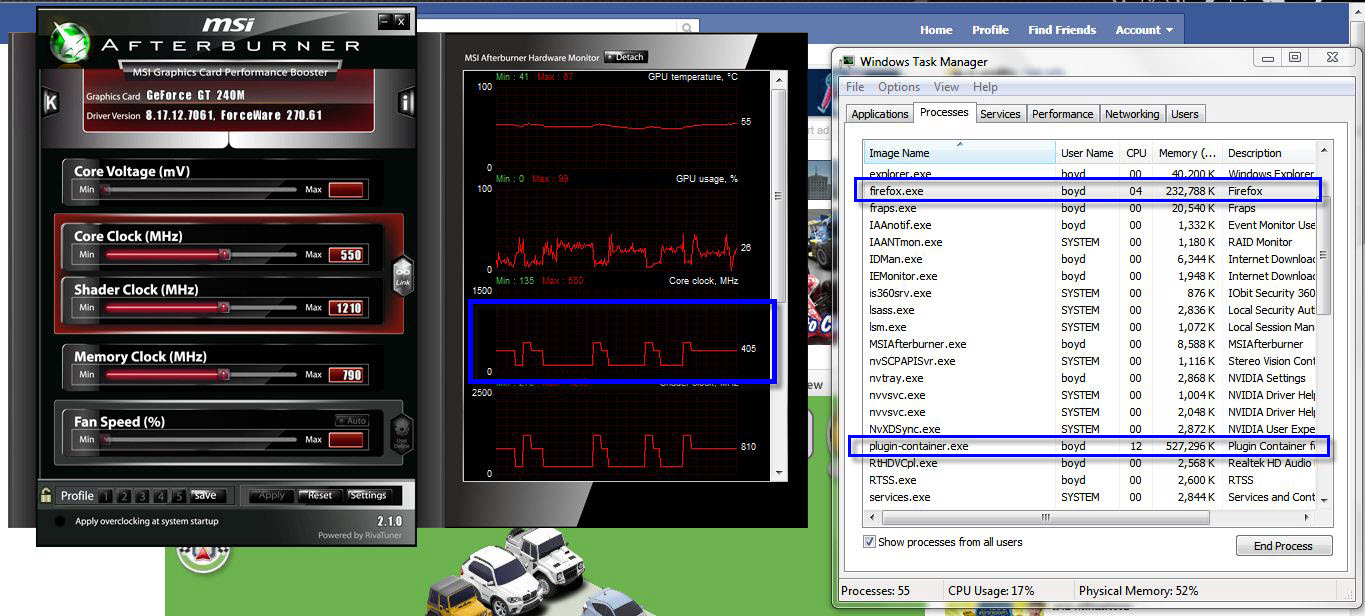
Task: Select the fraps.exe process row
Action: point(1091,208)
